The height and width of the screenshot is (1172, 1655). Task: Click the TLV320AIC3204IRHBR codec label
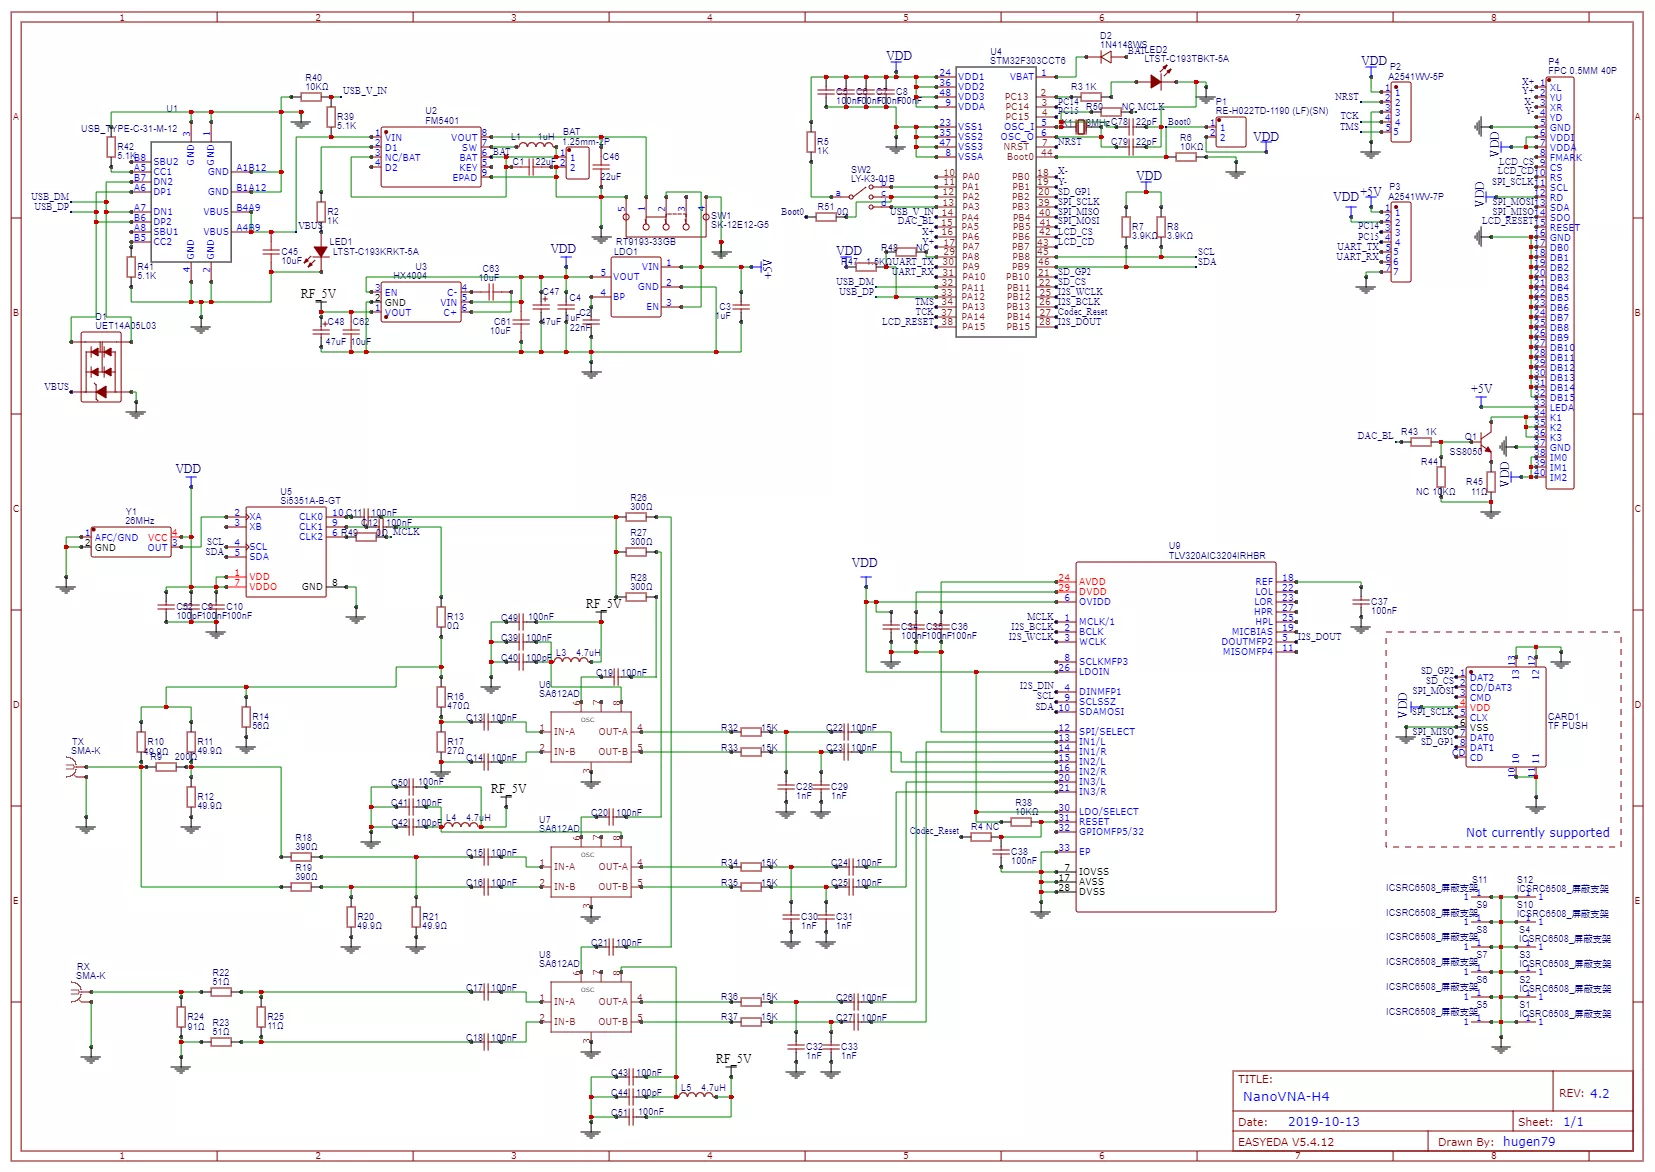click(1216, 555)
